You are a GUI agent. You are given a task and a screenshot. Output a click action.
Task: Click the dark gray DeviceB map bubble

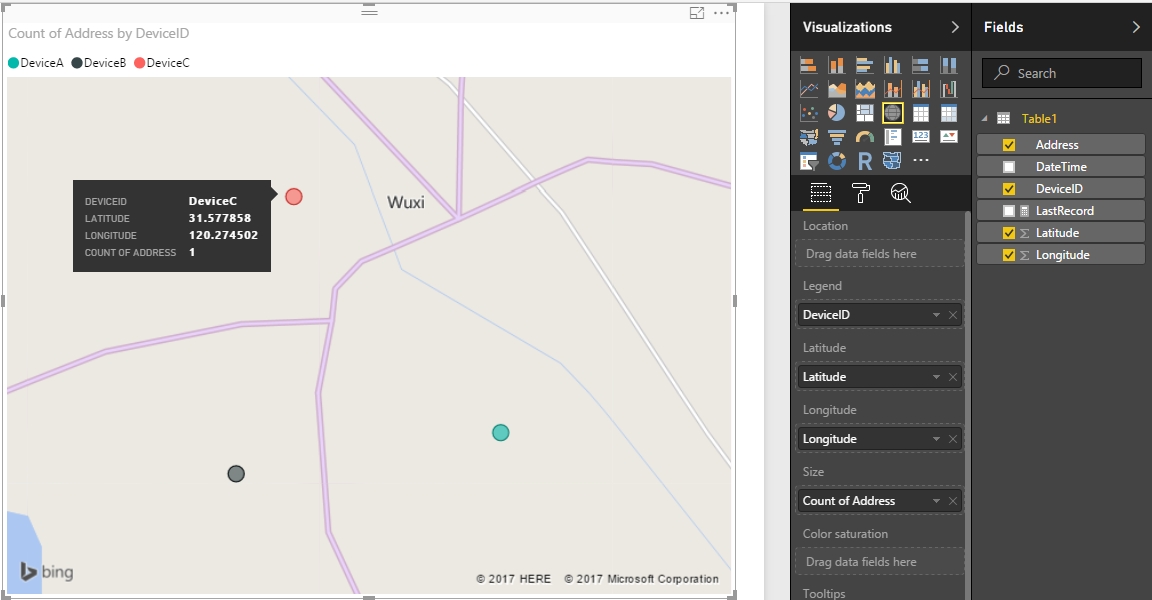236,474
